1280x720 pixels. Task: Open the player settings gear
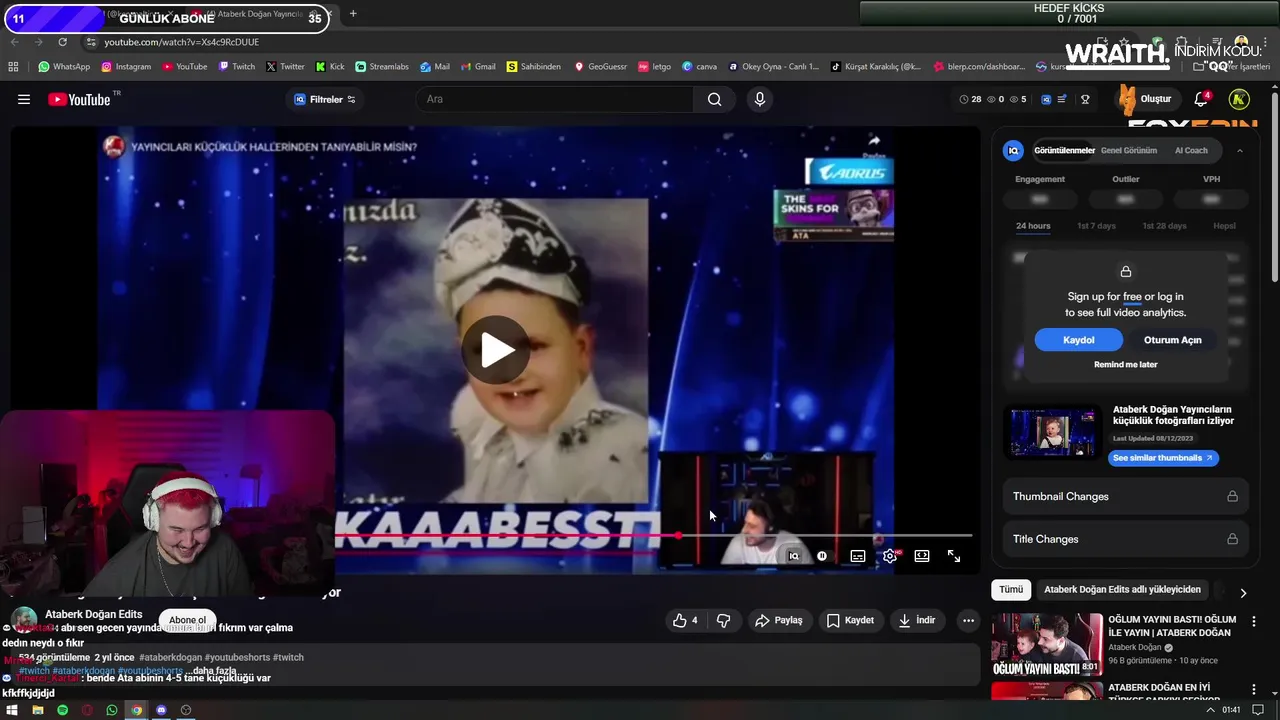[x=889, y=556]
